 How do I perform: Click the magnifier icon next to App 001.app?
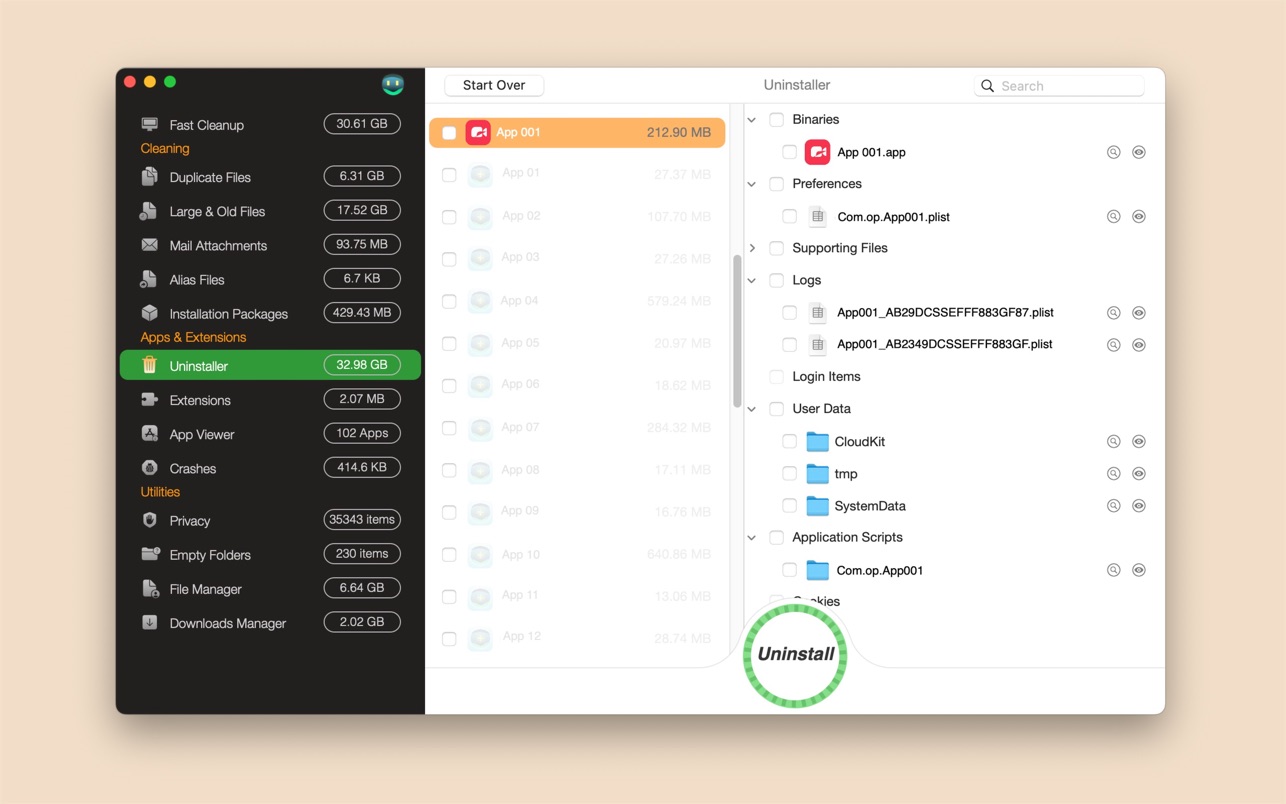pyautogui.click(x=1113, y=152)
